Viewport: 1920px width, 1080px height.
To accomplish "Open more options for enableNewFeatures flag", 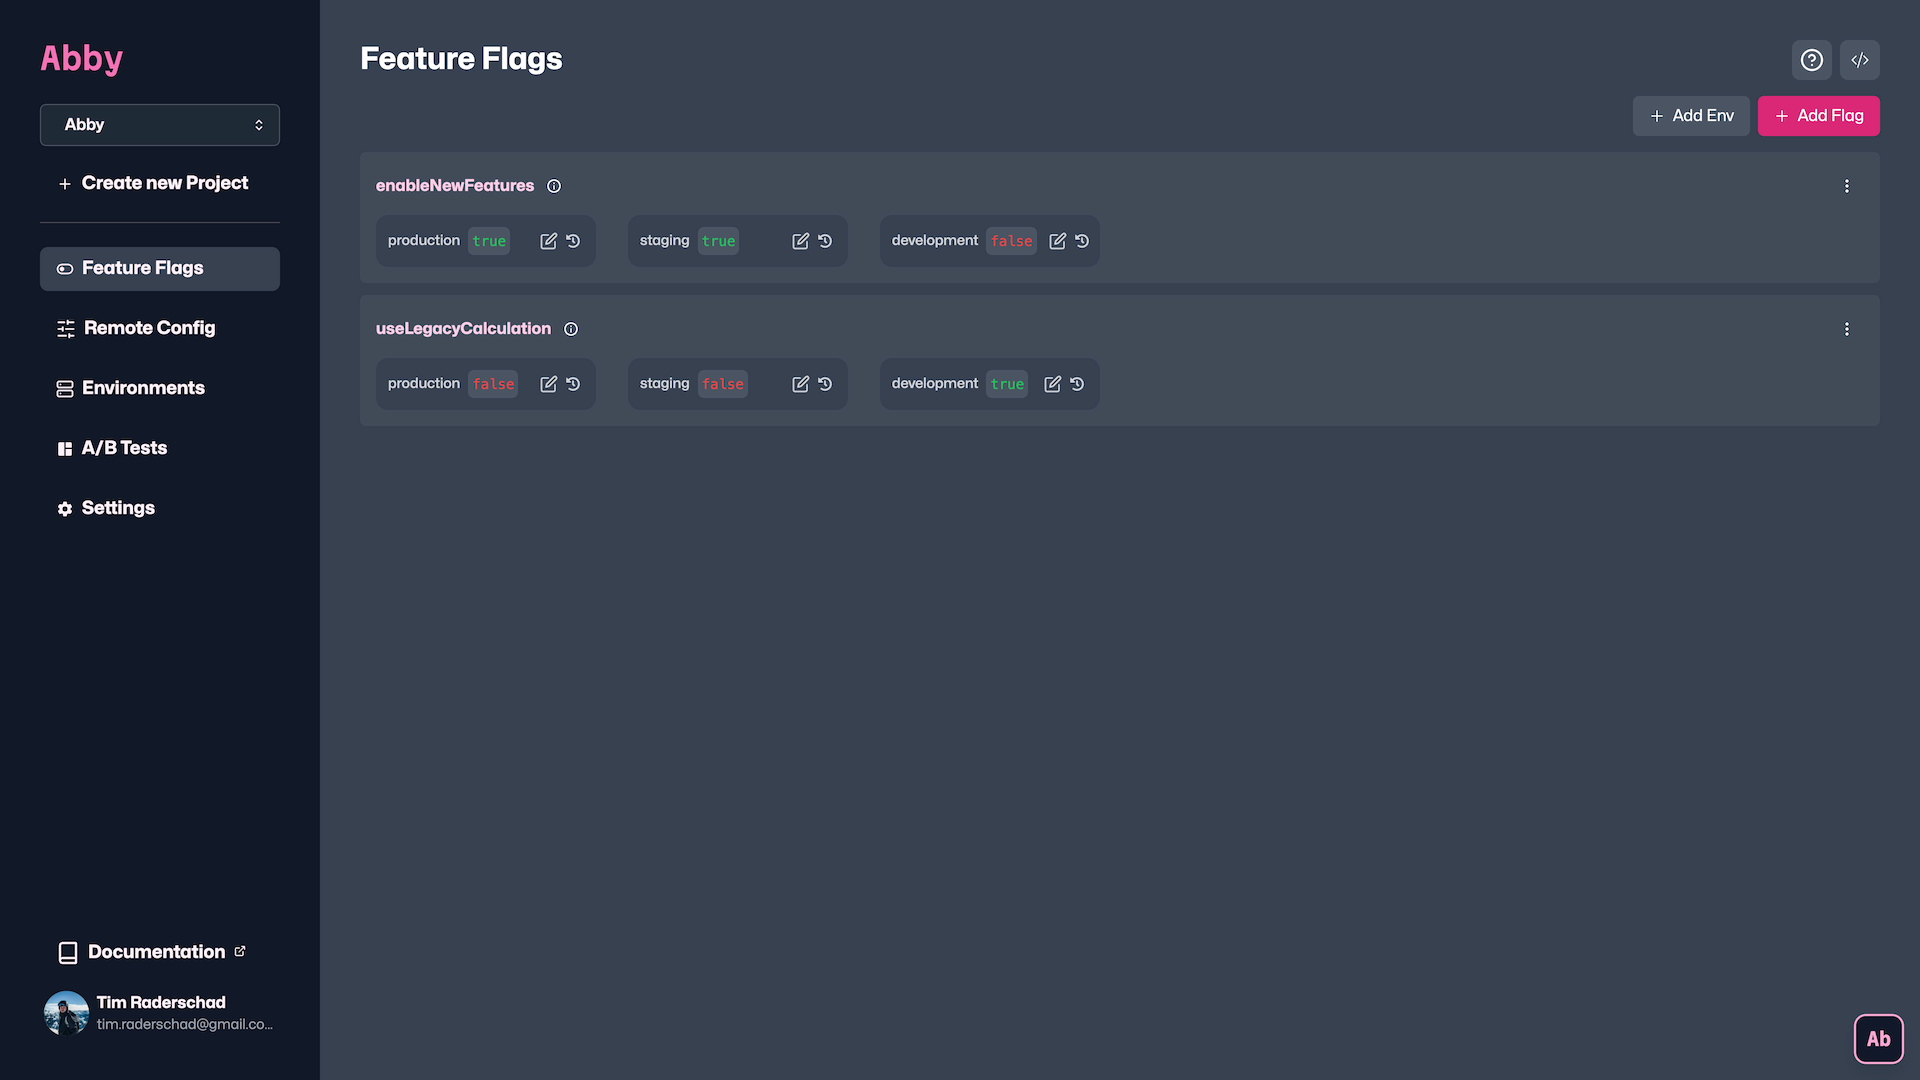I will coord(1847,186).
